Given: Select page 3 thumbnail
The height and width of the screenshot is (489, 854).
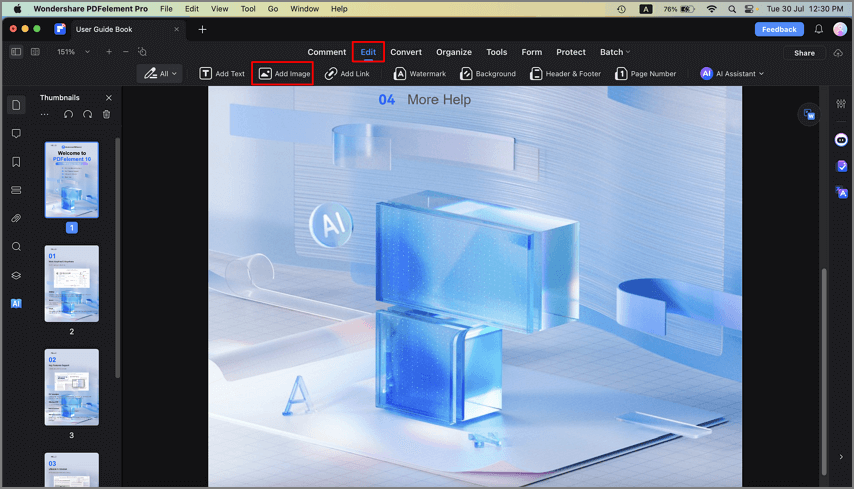Looking at the screenshot, I should [72, 387].
